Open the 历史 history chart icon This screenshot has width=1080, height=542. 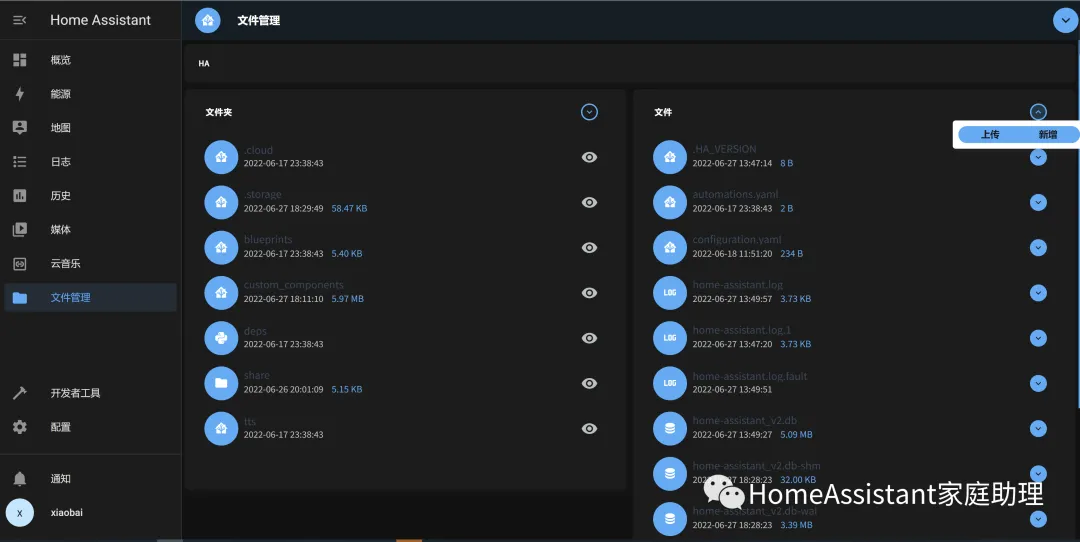pyautogui.click(x=20, y=196)
